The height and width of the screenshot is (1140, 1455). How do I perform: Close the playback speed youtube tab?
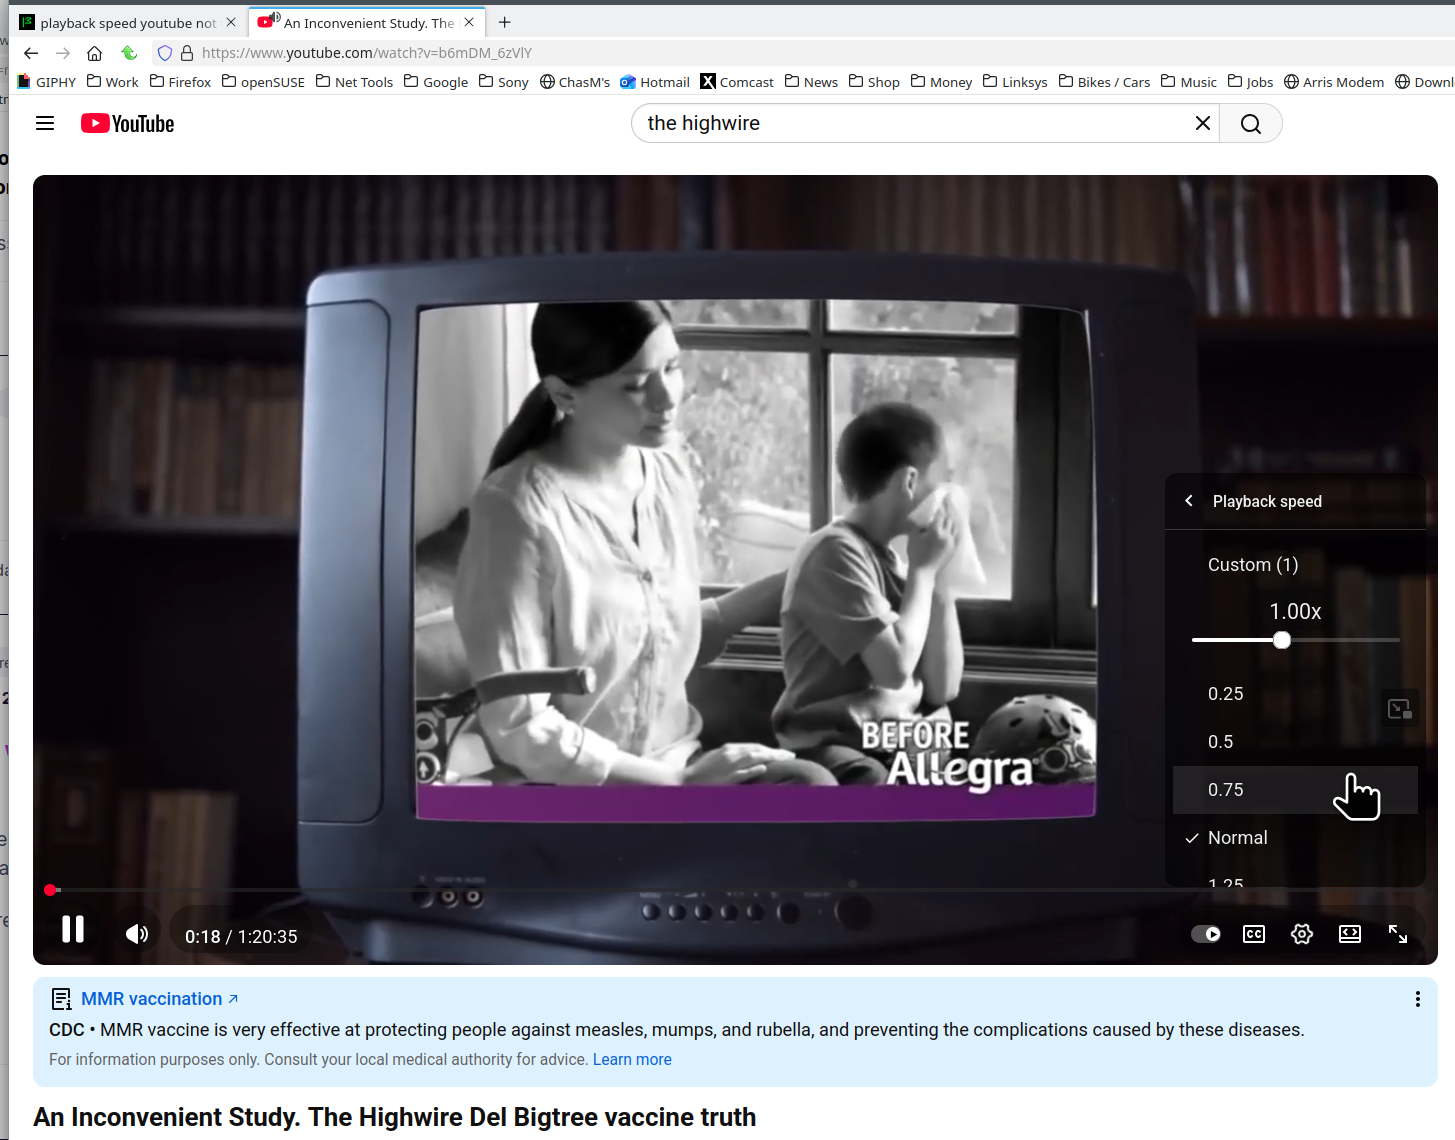[x=231, y=22]
